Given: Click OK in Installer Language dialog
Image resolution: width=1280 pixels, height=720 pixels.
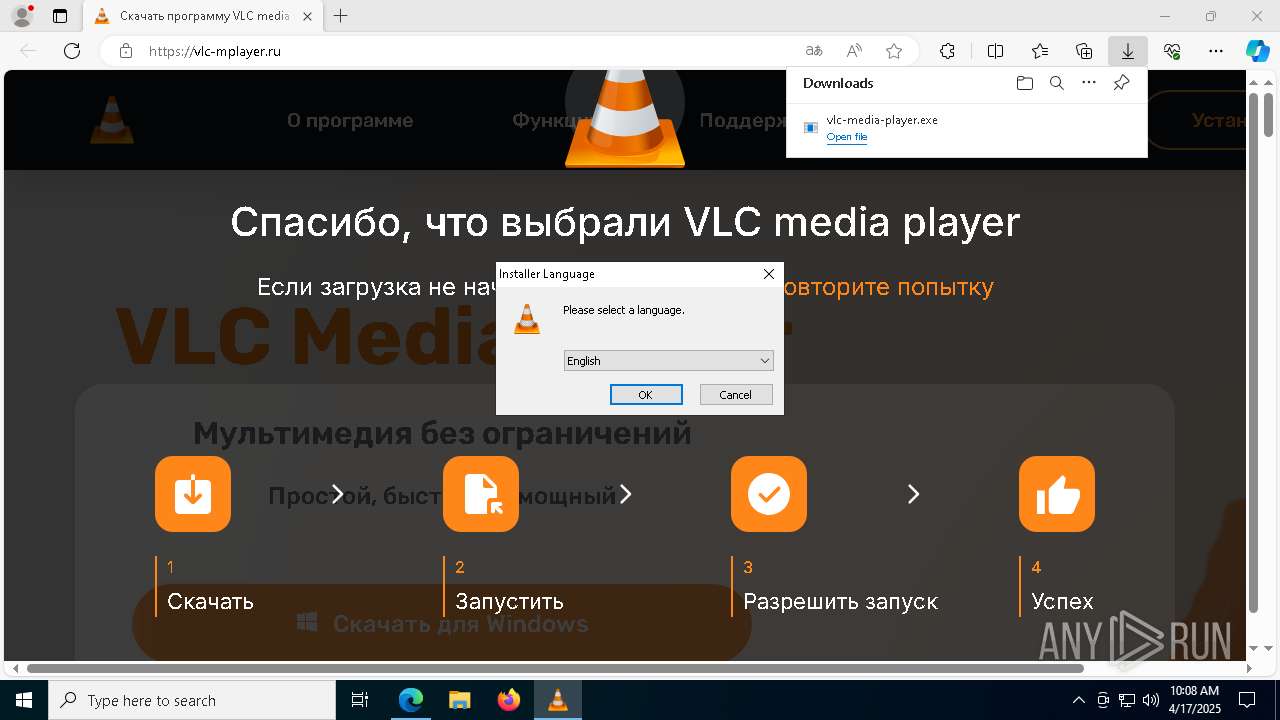Looking at the screenshot, I should point(646,395).
